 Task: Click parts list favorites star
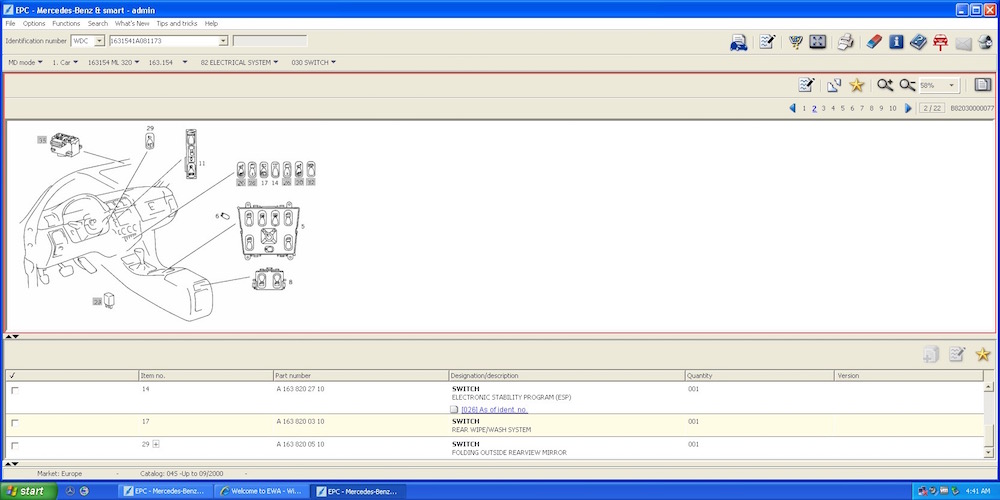tap(983, 355)
